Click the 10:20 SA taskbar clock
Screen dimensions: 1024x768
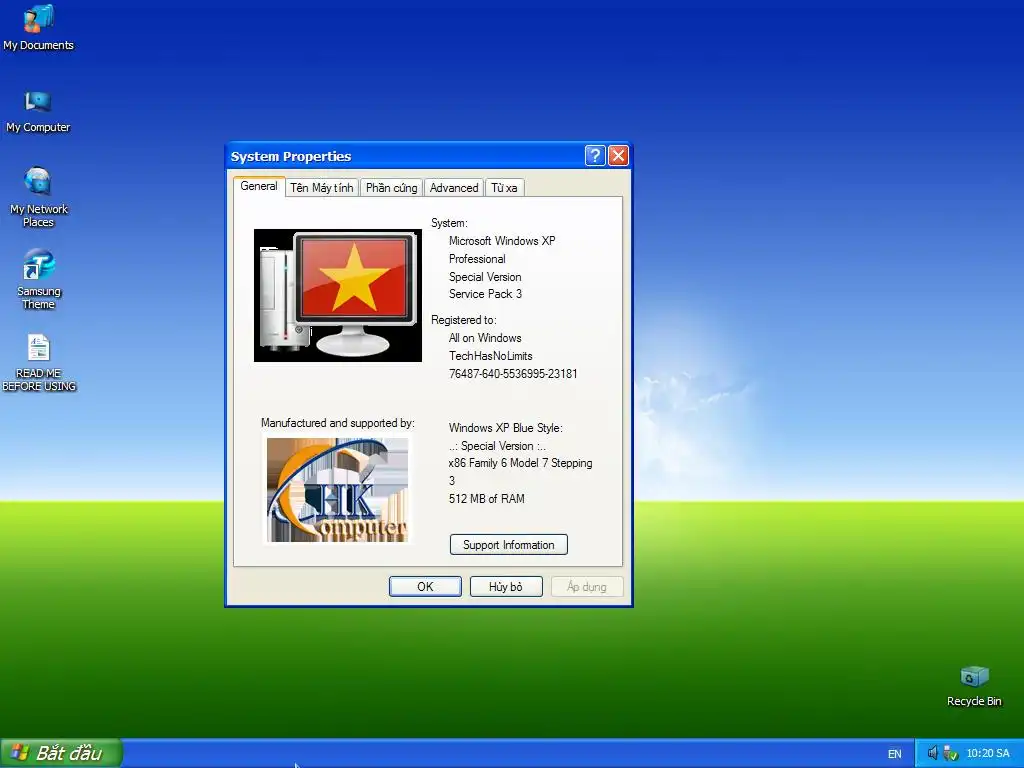point(987,753)
